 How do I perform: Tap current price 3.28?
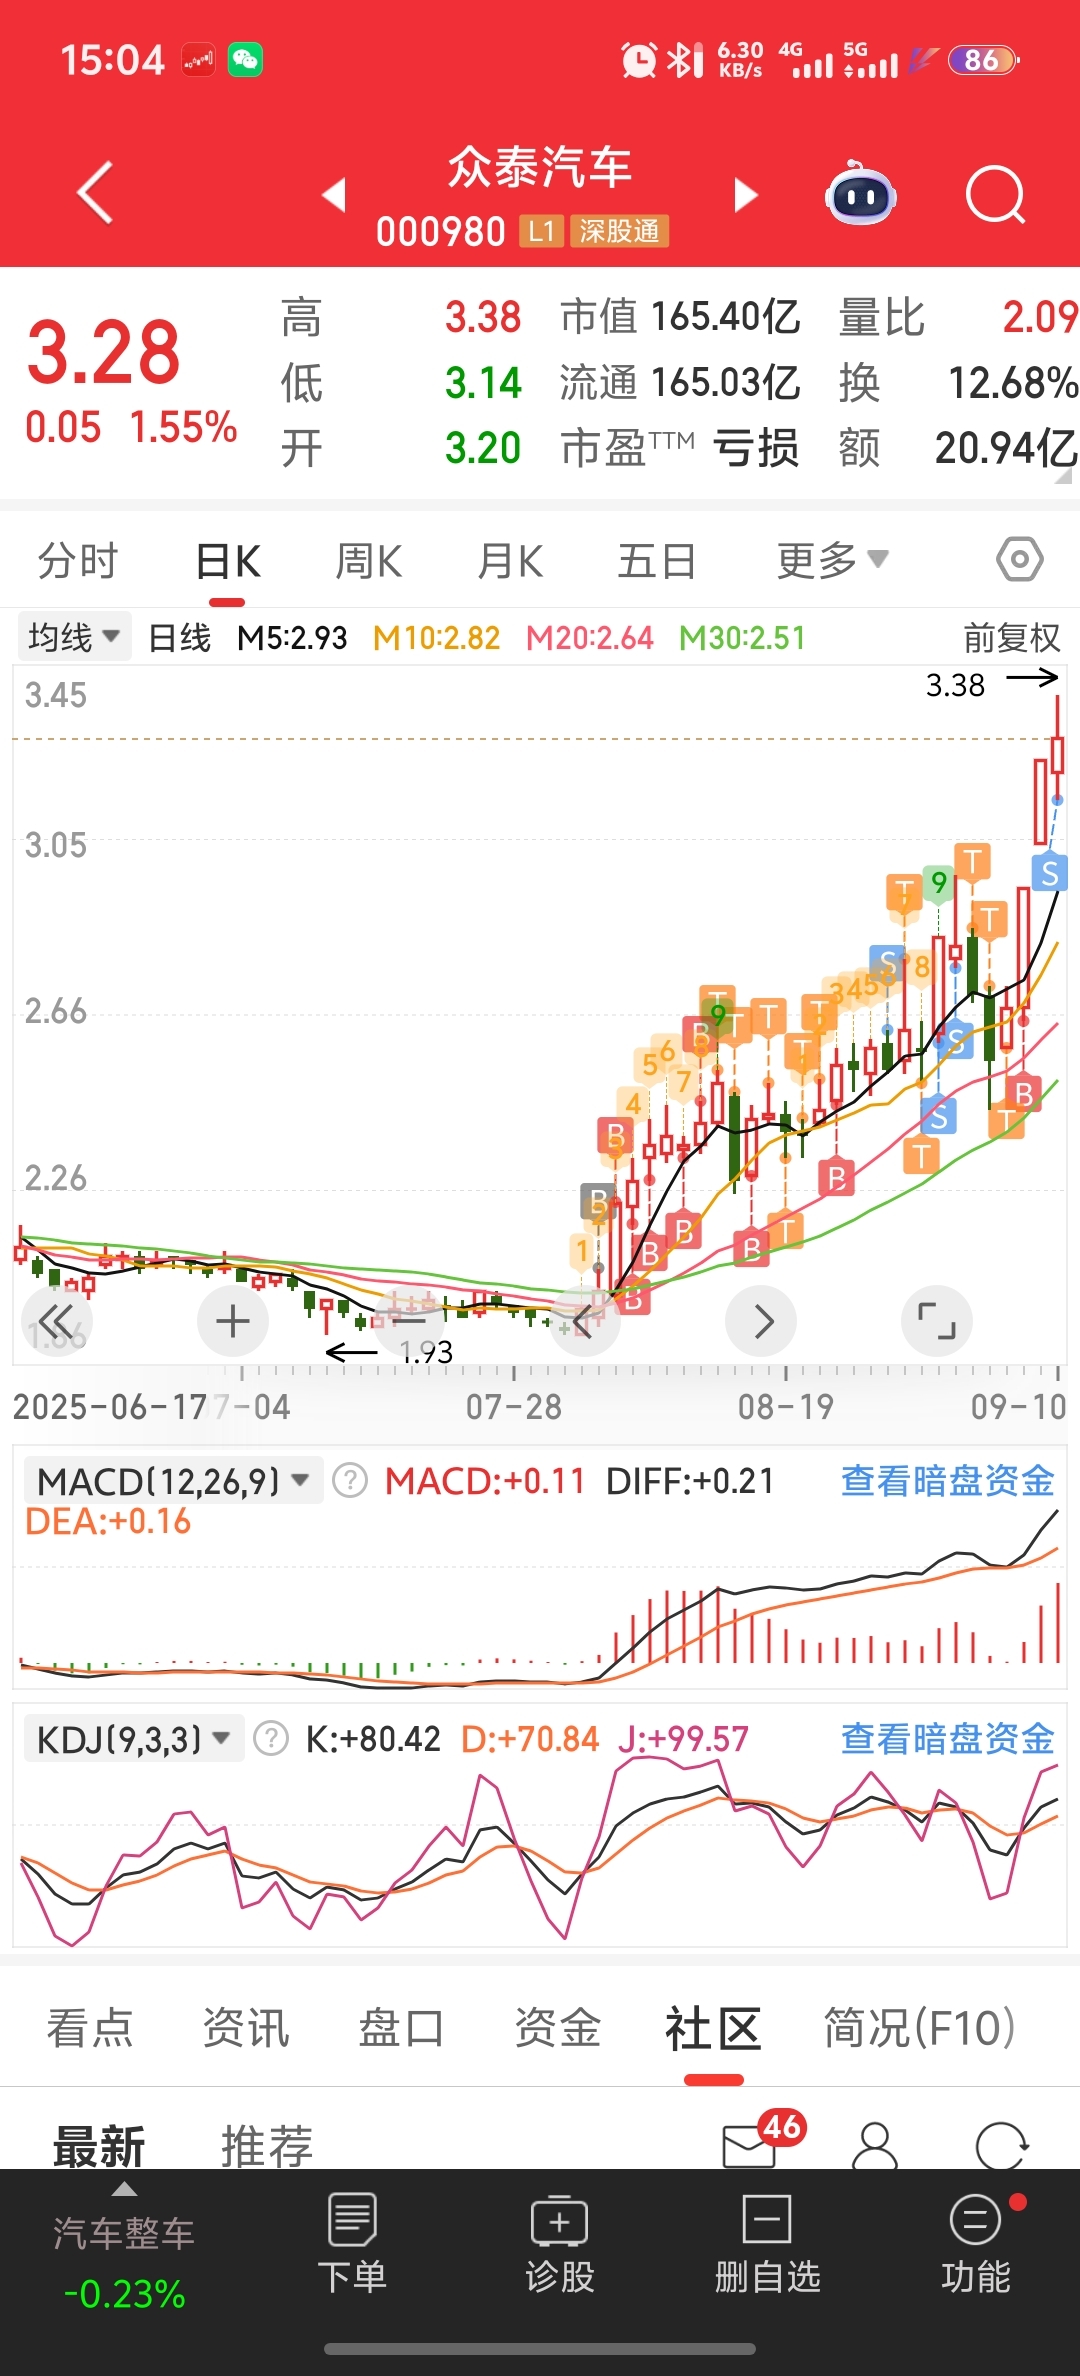(x=103, y=352)
